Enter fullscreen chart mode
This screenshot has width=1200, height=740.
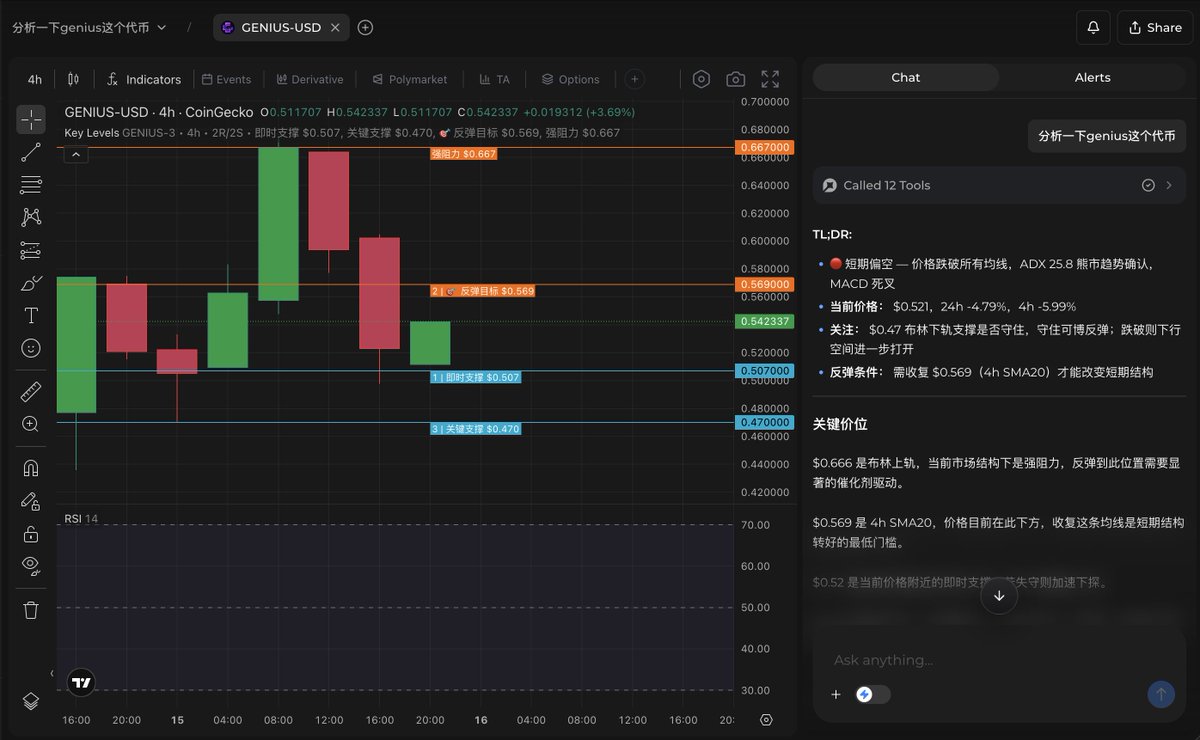(770, 79)
